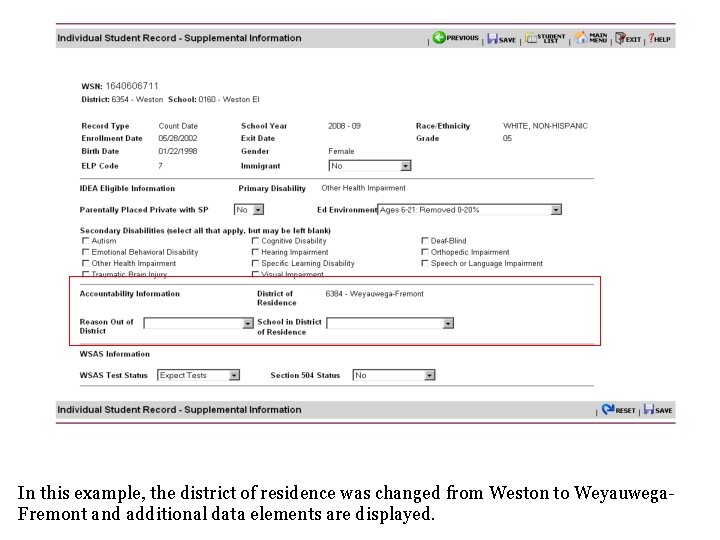Image resolution: width=720 pixels, height=540 pixels.
Task: Click the Gender value Female
Action: tap(341, 151)
